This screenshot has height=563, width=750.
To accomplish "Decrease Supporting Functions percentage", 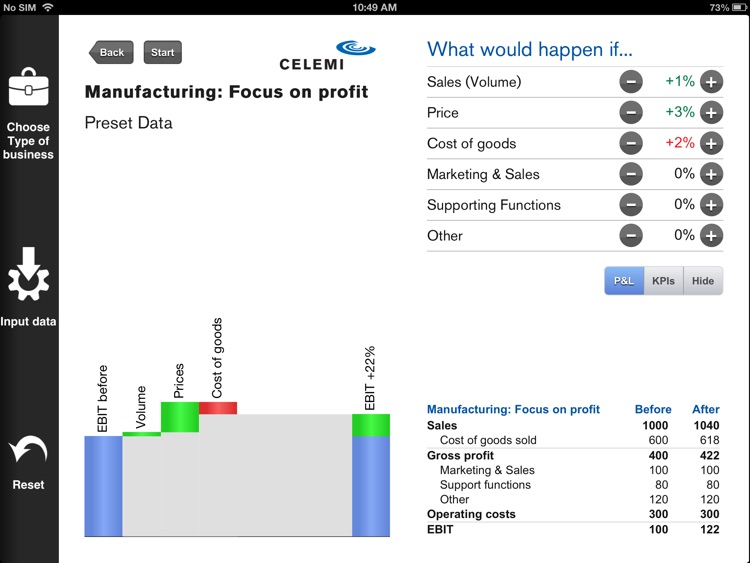I will pyautogui.click(x=631, y=206).
